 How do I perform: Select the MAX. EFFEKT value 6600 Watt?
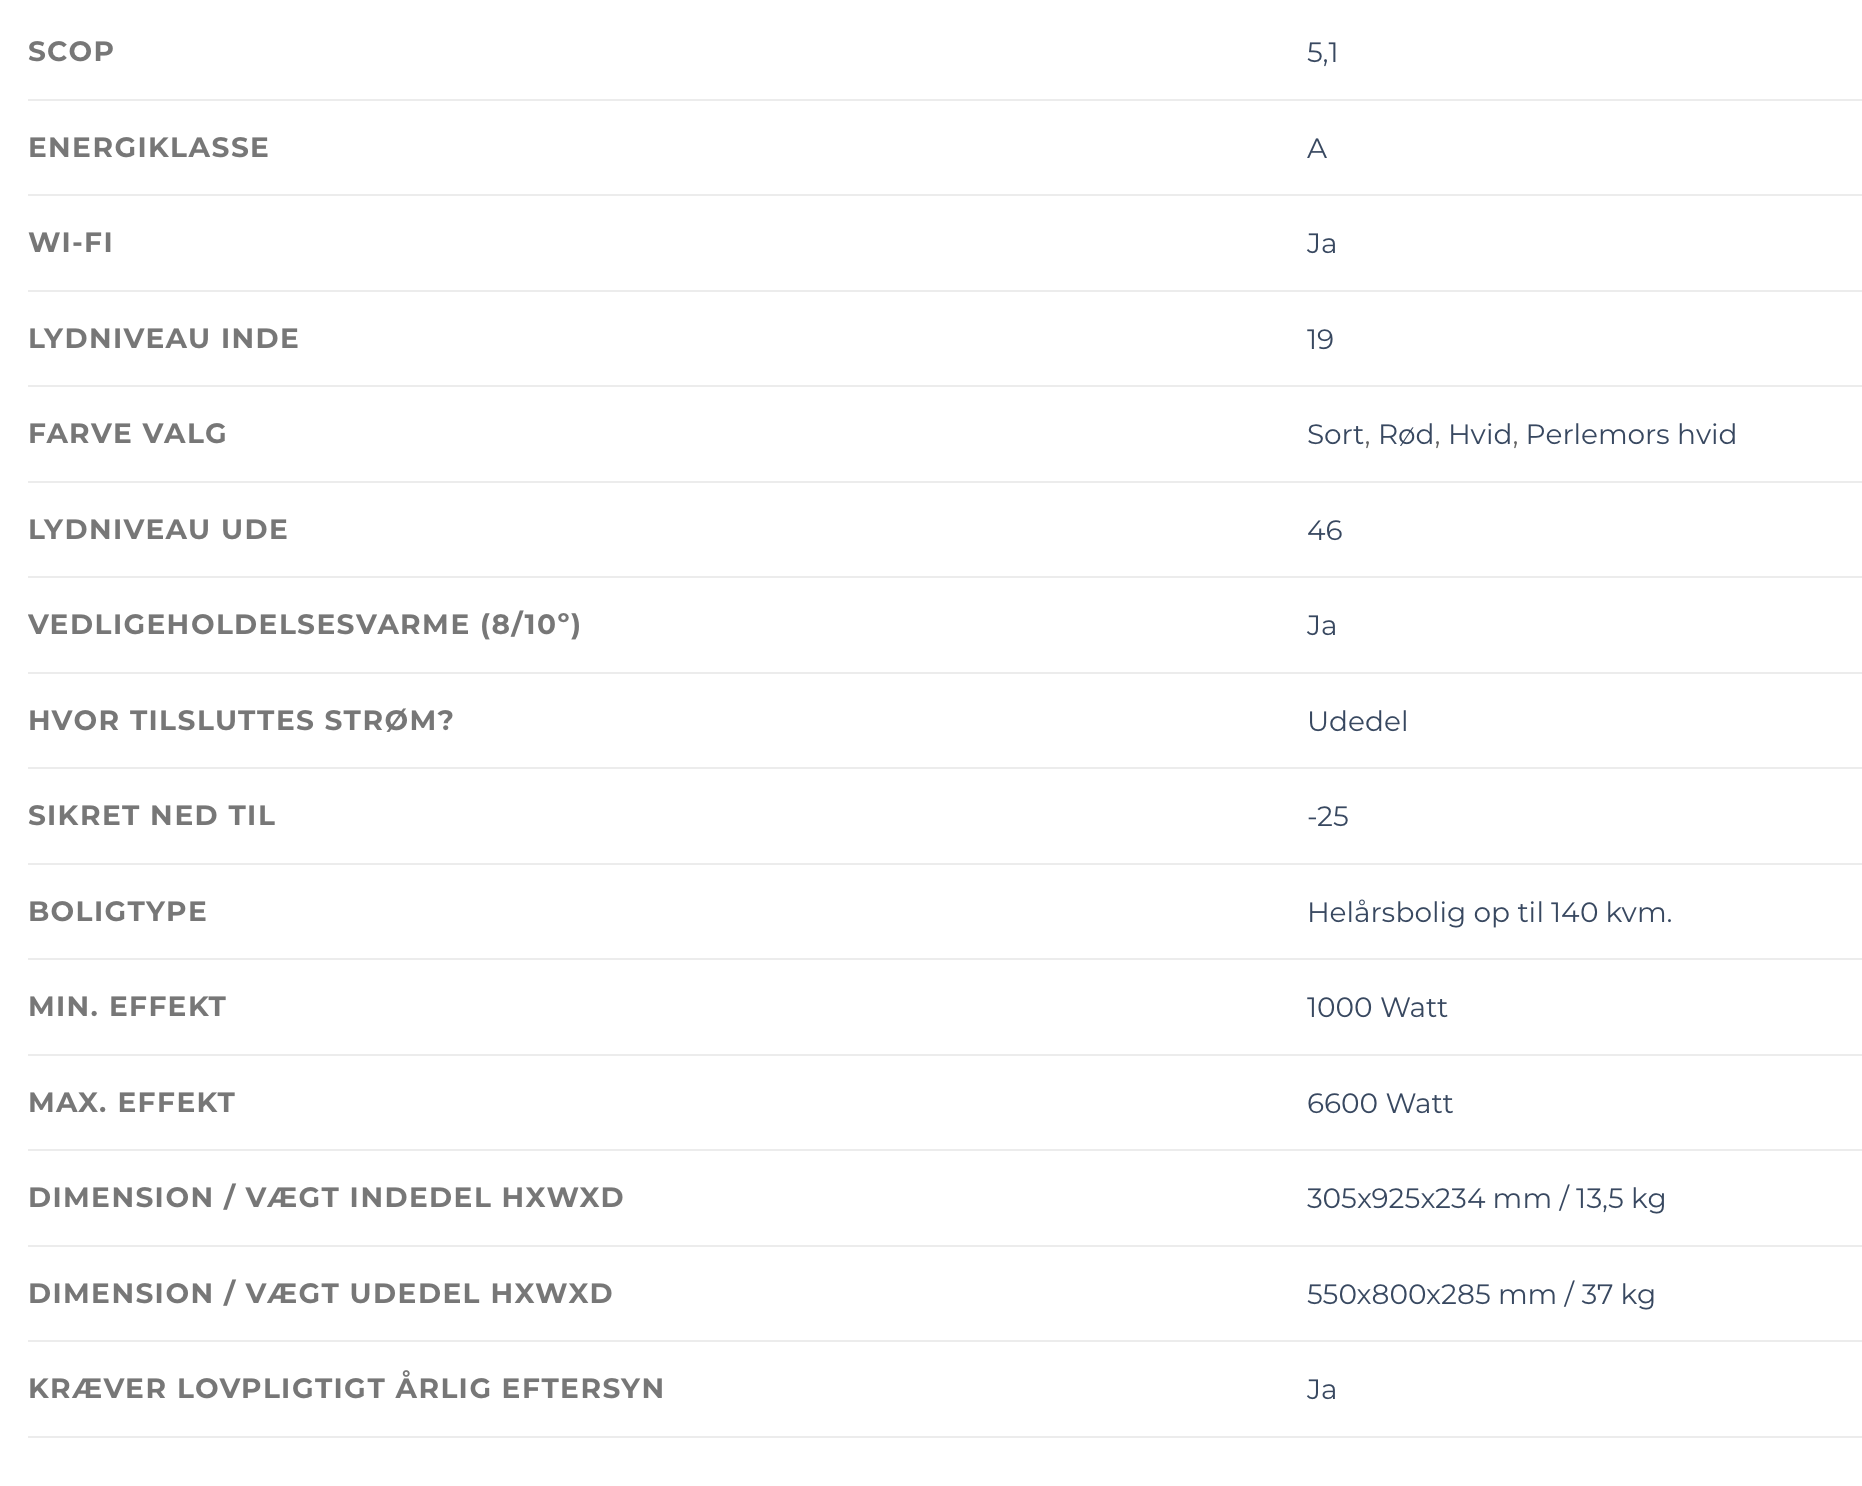coord(1379,1104)
